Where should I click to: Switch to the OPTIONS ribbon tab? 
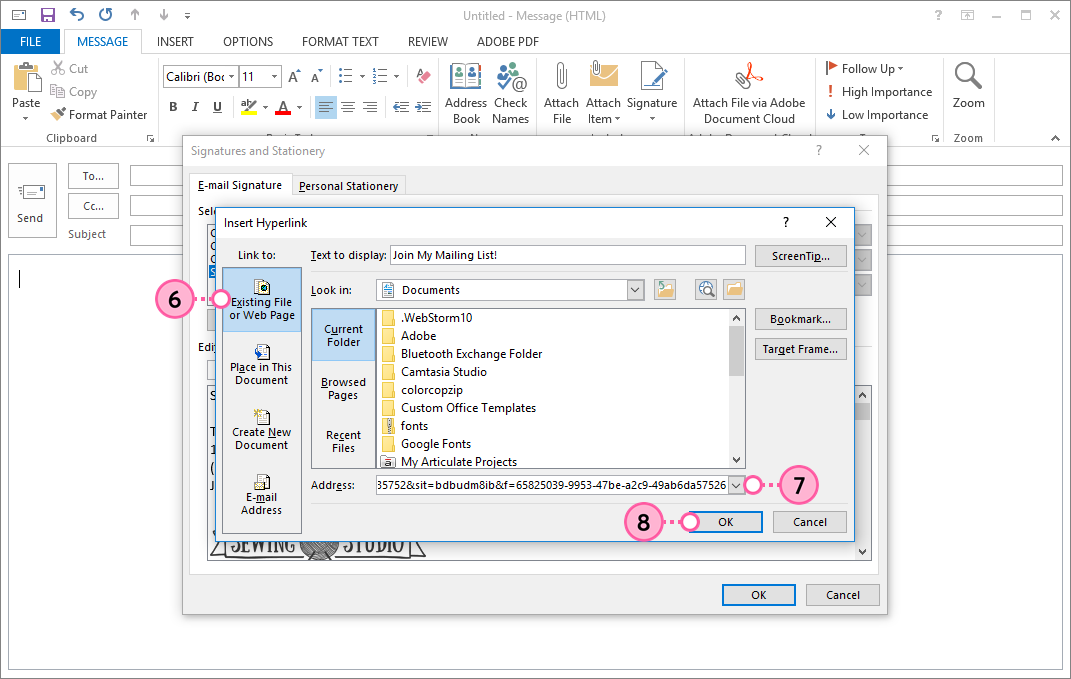[x=248, y=42]
